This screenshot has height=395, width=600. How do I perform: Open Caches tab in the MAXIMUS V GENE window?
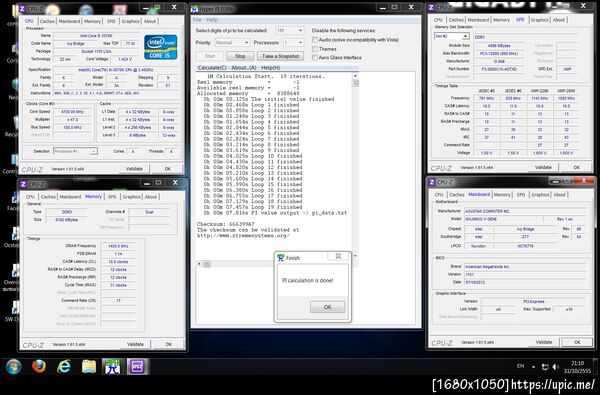[x=457, y=195]
